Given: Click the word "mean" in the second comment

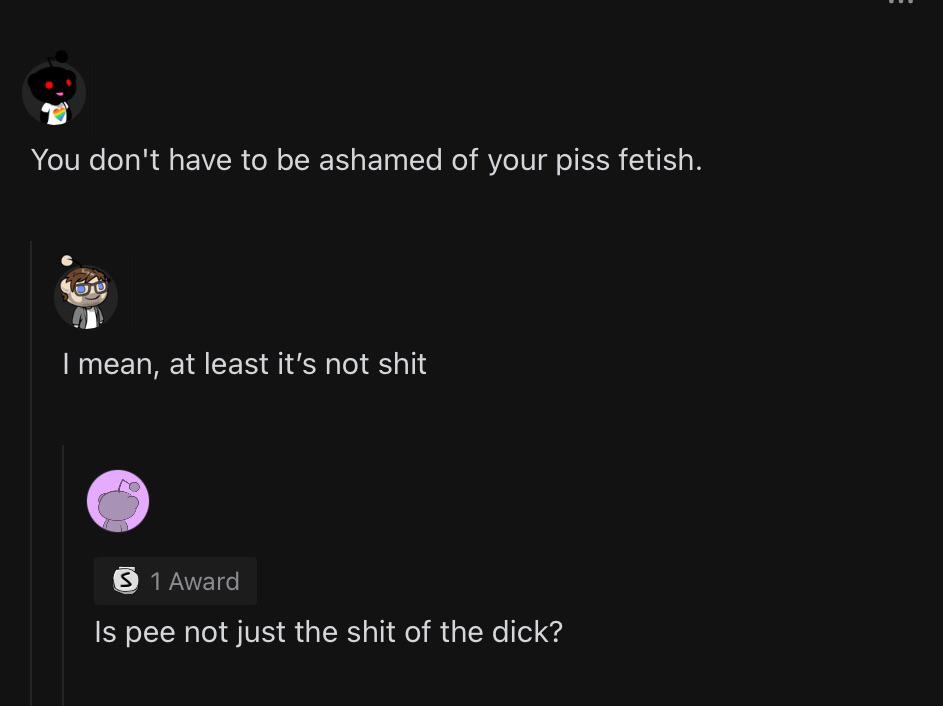Looking at the screenshot, I should point(115,364).
